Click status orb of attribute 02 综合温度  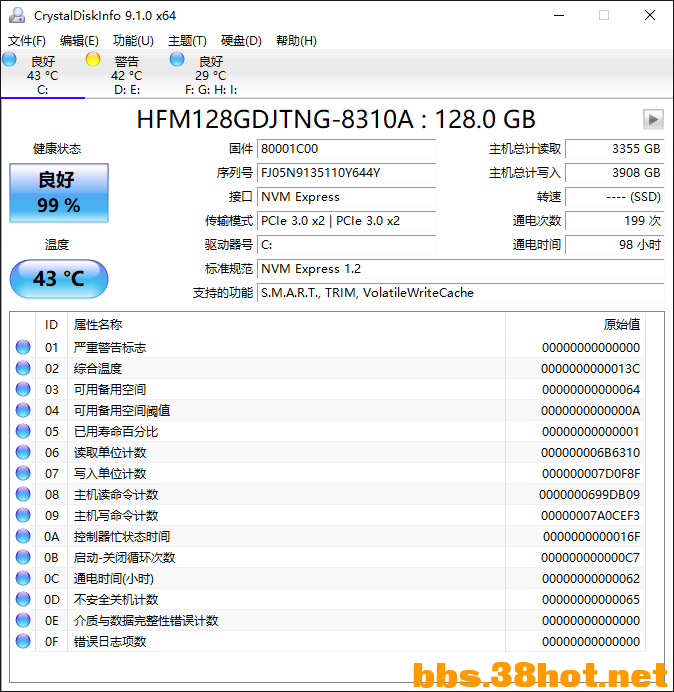(x=23, y=369)
